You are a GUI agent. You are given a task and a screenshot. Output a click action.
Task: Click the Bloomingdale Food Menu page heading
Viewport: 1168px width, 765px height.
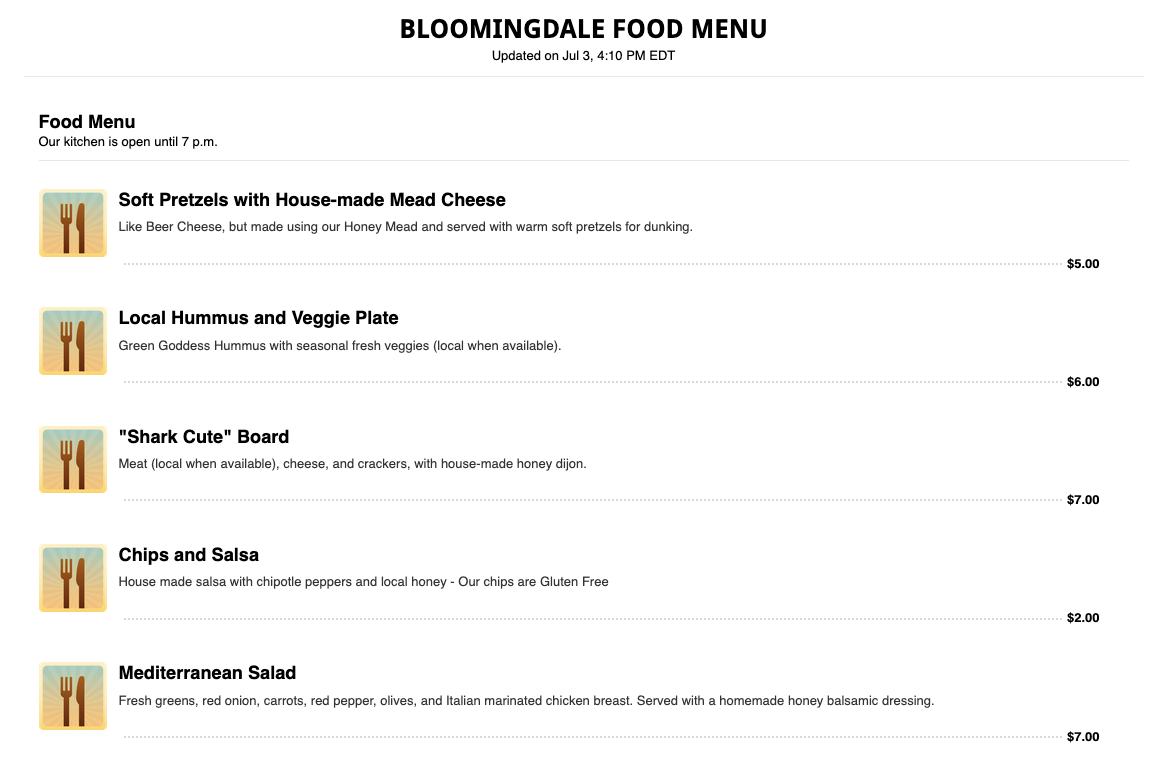point(583,29)
